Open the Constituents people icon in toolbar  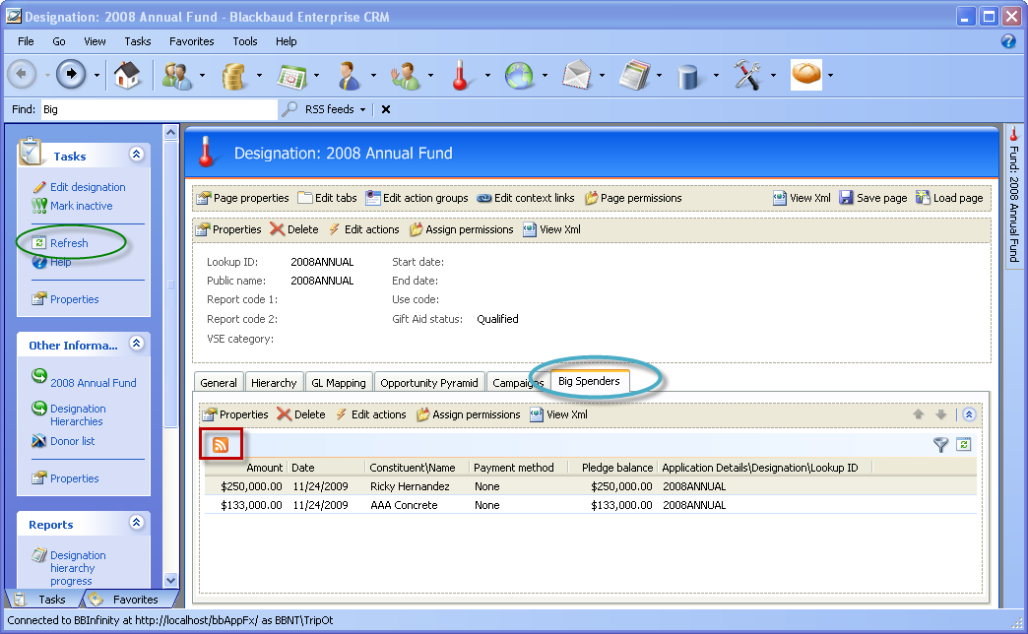177,76
